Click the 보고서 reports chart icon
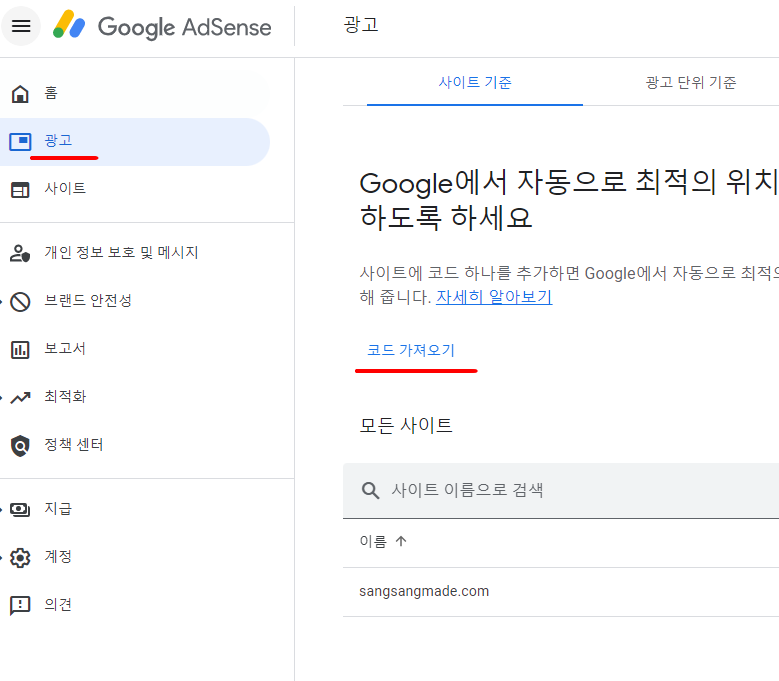This screenshot has height=681, width=779. [x=20, y=350]
